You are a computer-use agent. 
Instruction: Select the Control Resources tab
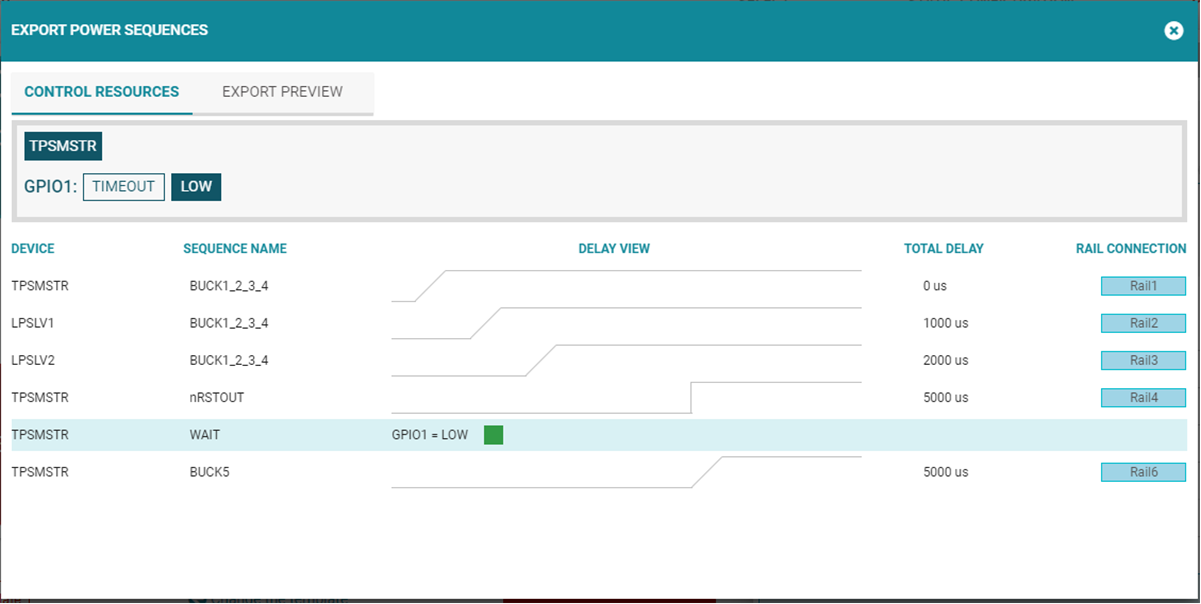tap(102, 92)
